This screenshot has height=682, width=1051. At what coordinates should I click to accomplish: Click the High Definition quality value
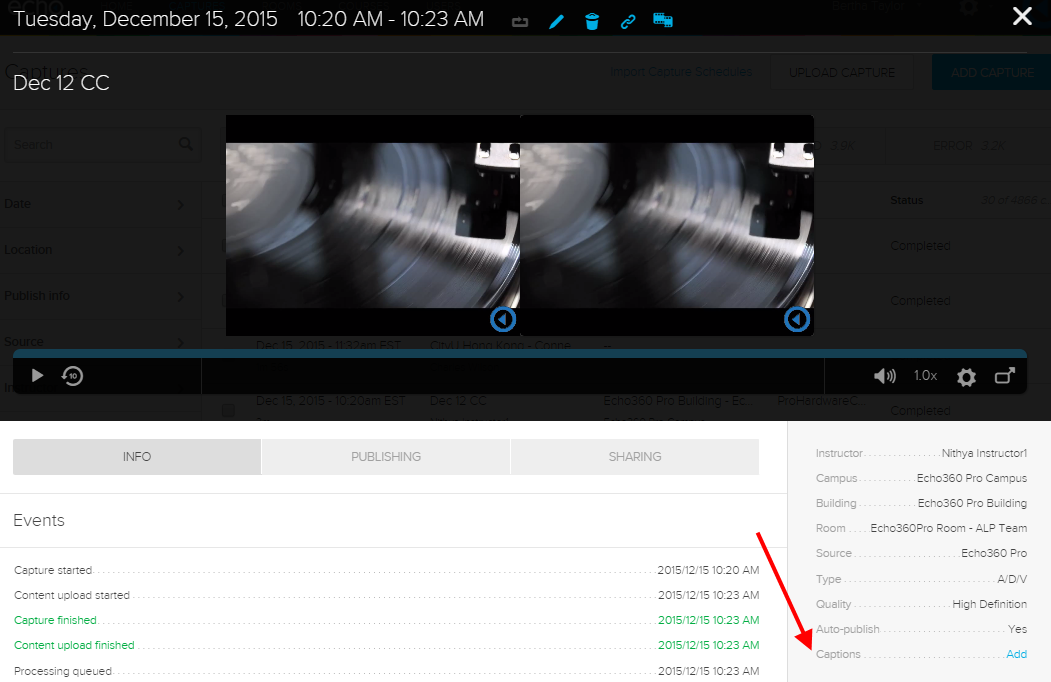(989, 604)
